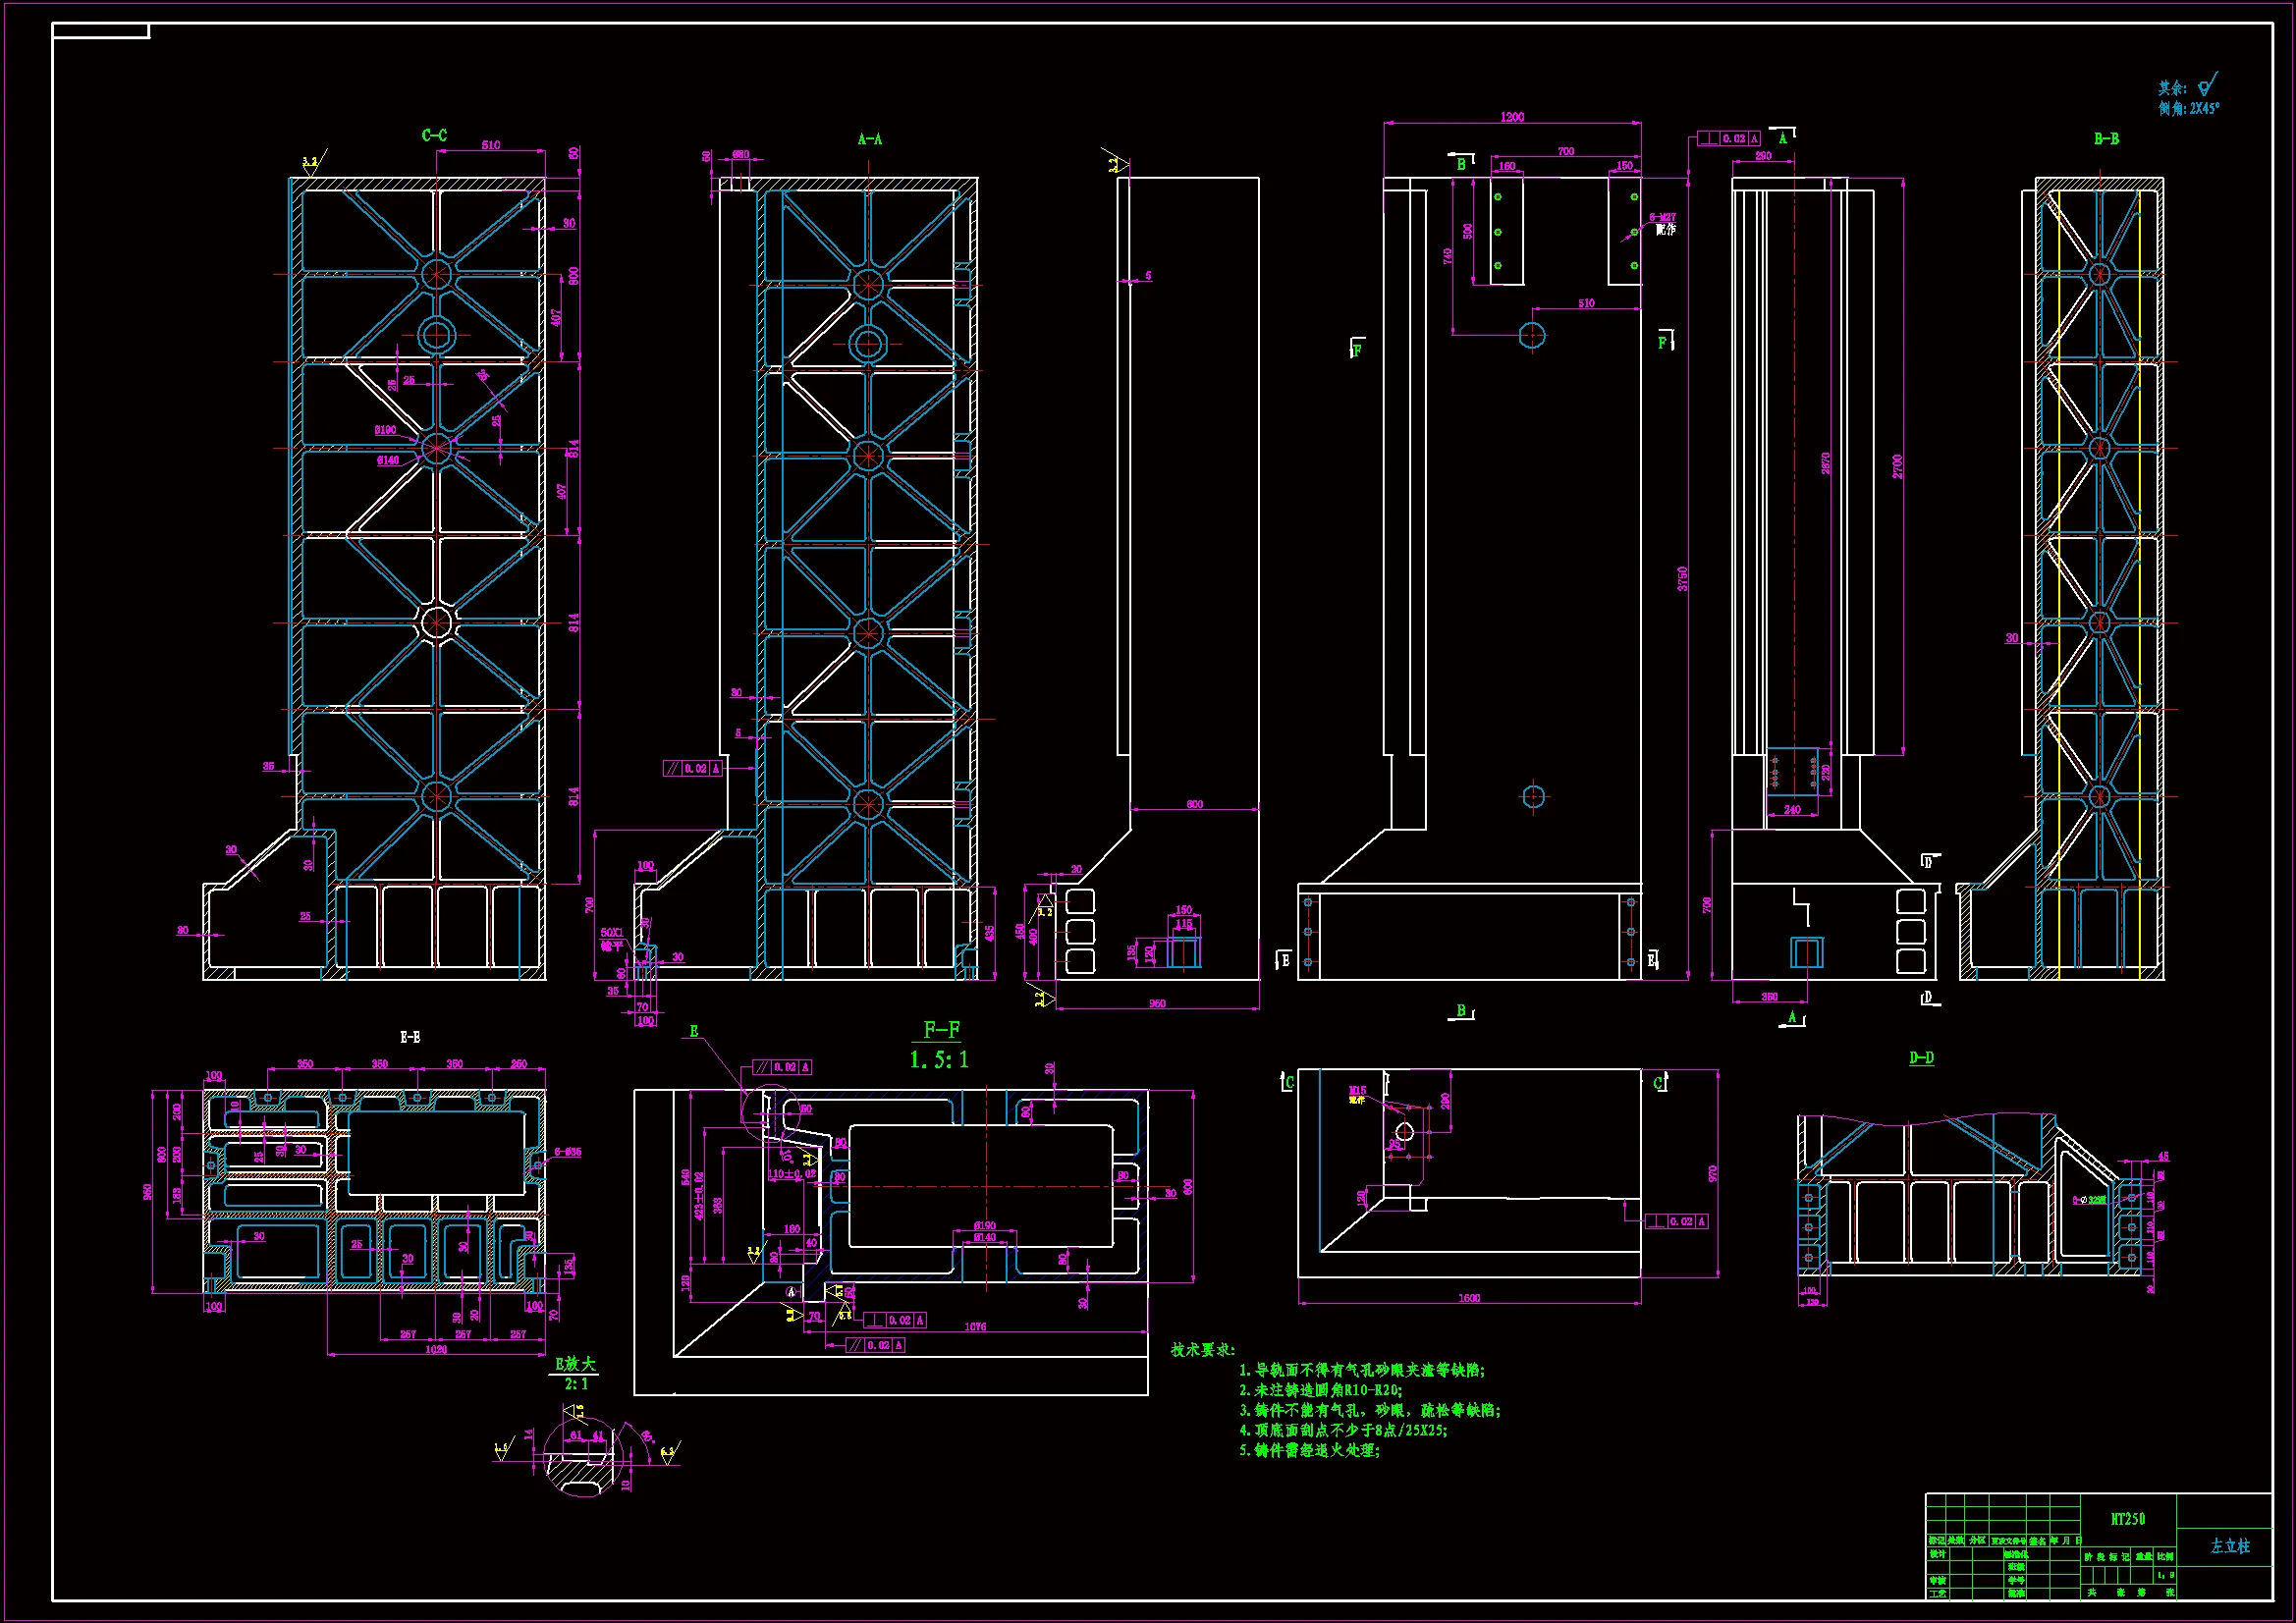This screenshot has width=2296, height=1623.
Task: Select the 1600 dimension under plan view
Action: pos(1469,1298)
